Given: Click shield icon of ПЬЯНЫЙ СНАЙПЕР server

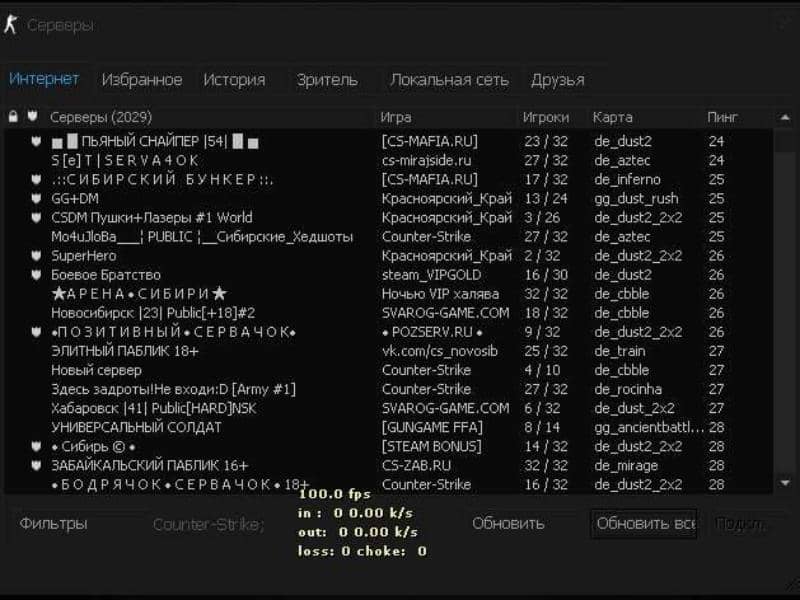Looking at the screenshot, I should (x=36, y=141).
